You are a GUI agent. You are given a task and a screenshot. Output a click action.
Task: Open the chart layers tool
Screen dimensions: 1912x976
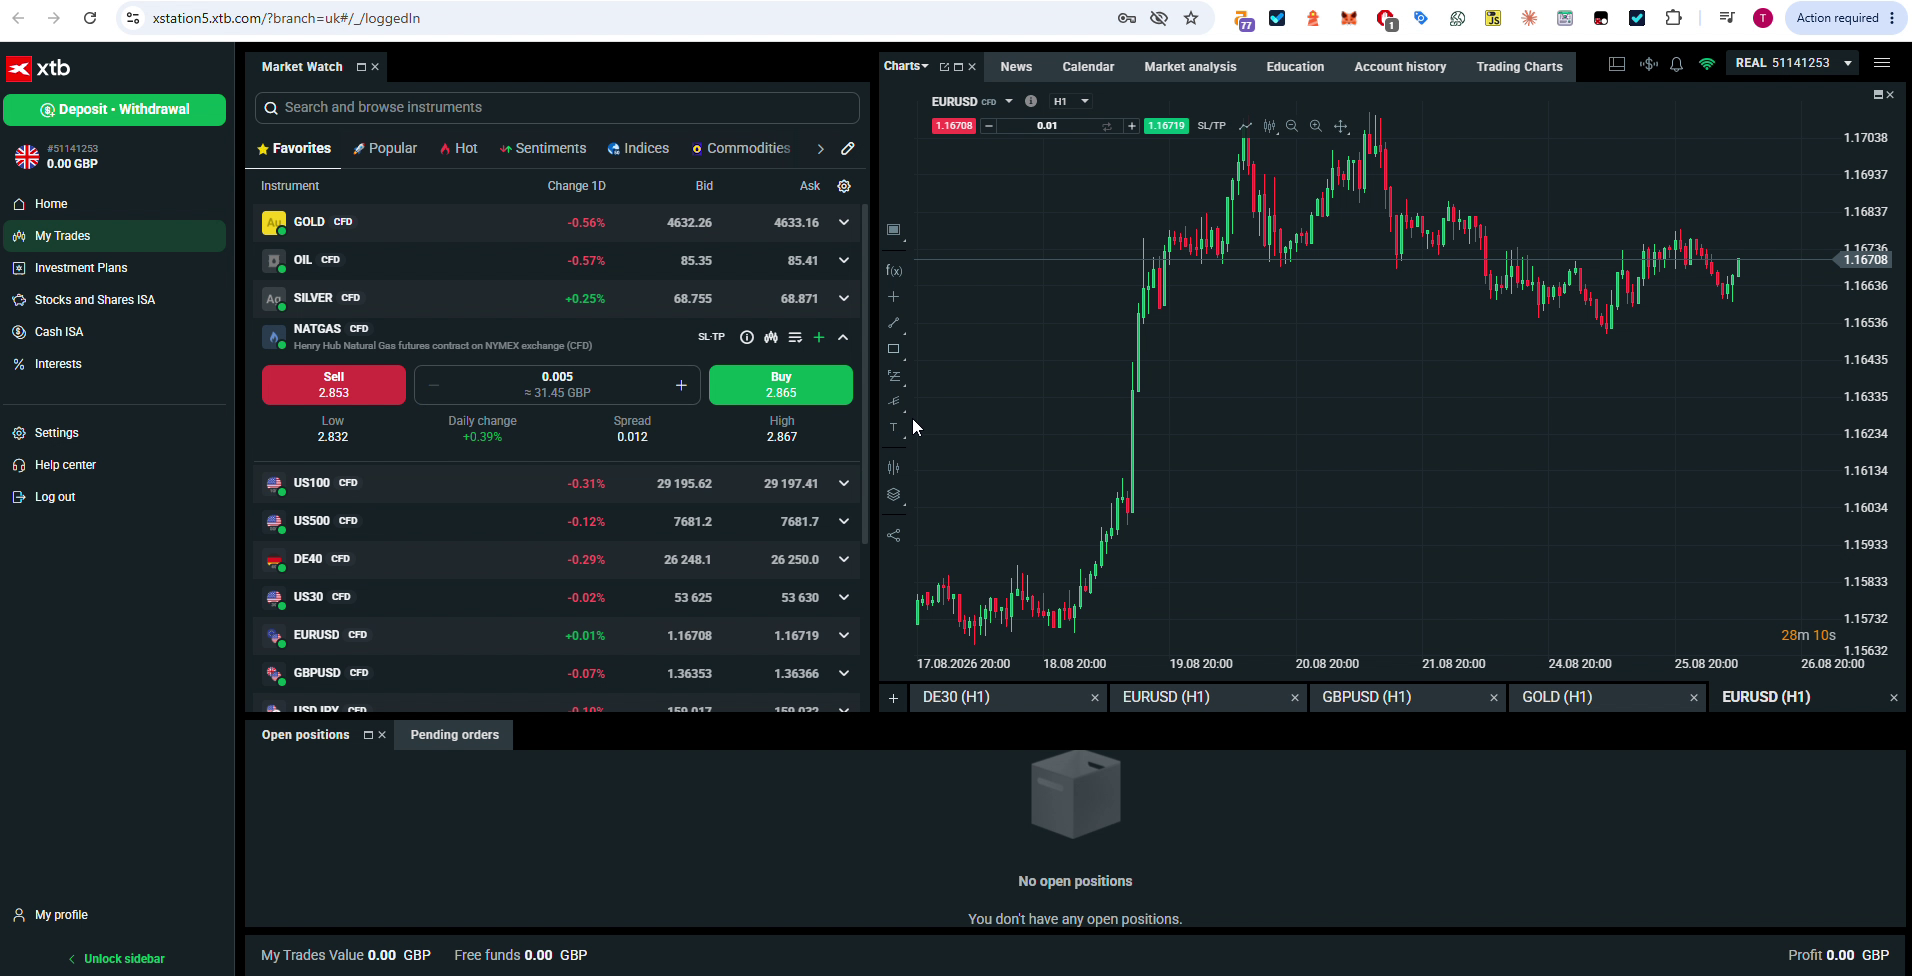[x=894, y=494]
